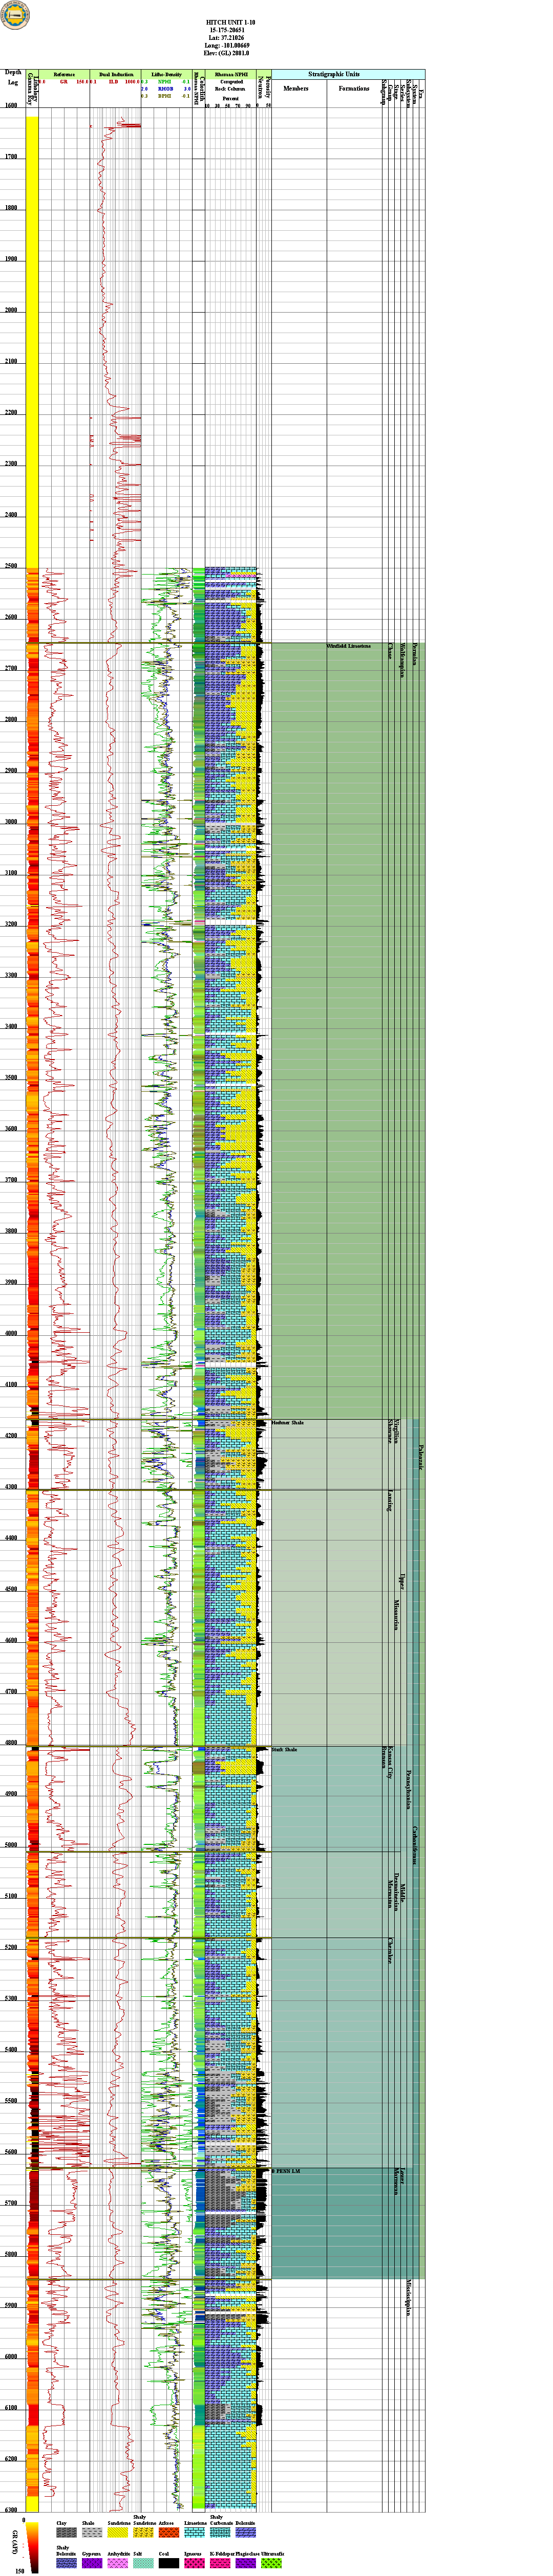
Task: Select the 5600 depth label
Action: click(11, 2152)
